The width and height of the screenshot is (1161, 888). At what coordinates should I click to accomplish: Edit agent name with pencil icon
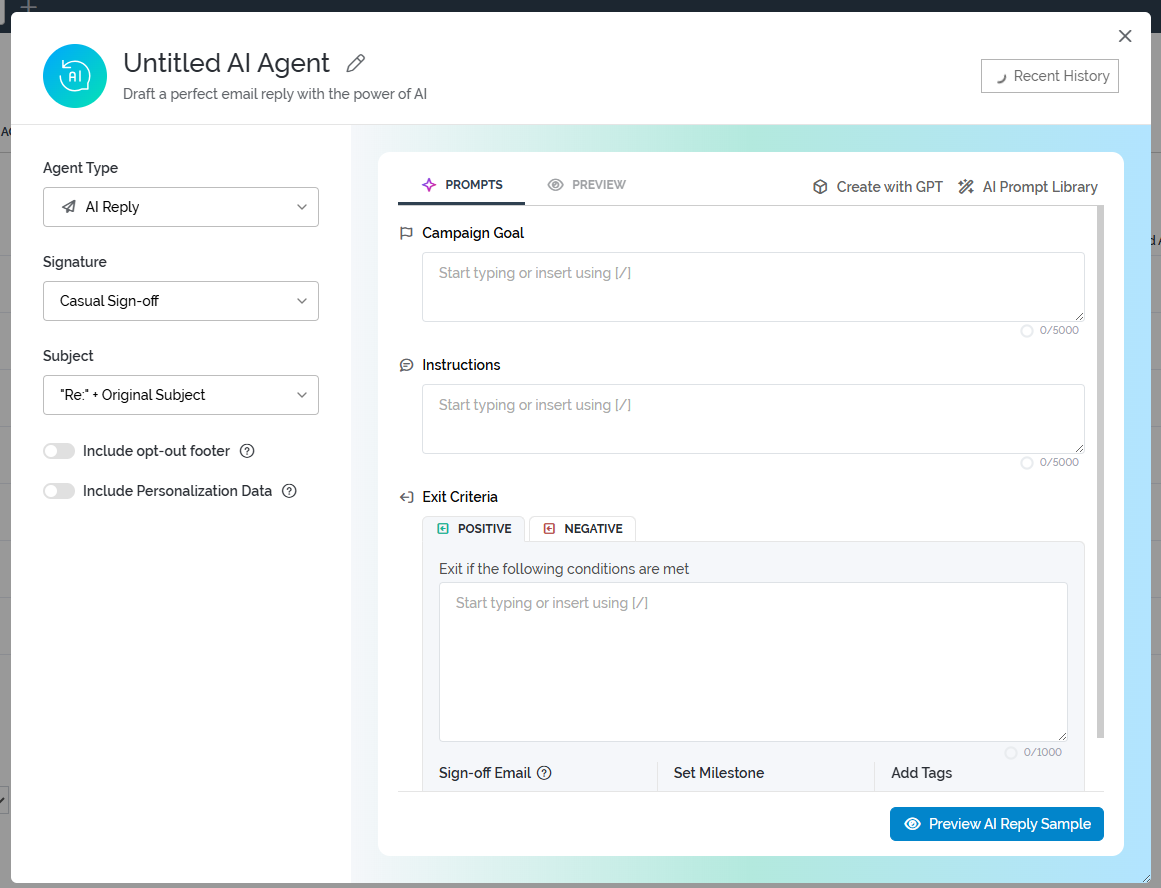tap(355, 64)
